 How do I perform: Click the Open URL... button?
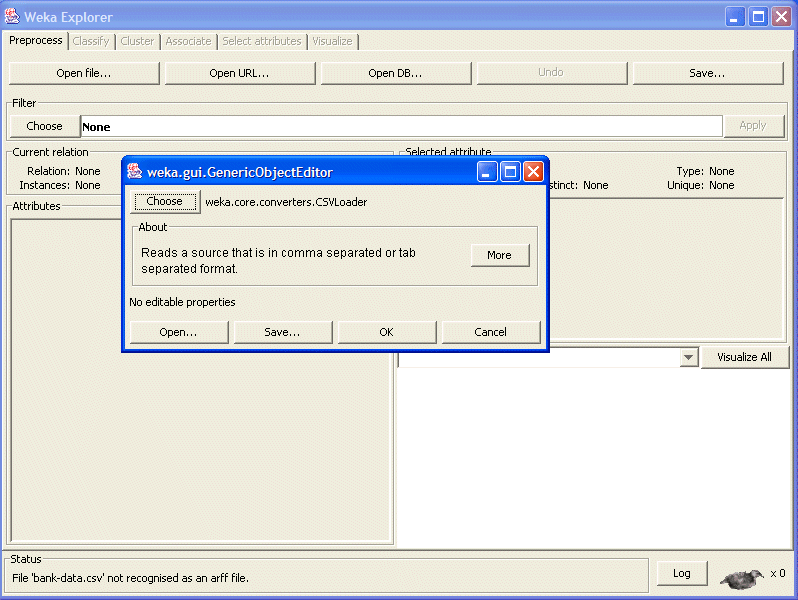[x=240, y=73]
